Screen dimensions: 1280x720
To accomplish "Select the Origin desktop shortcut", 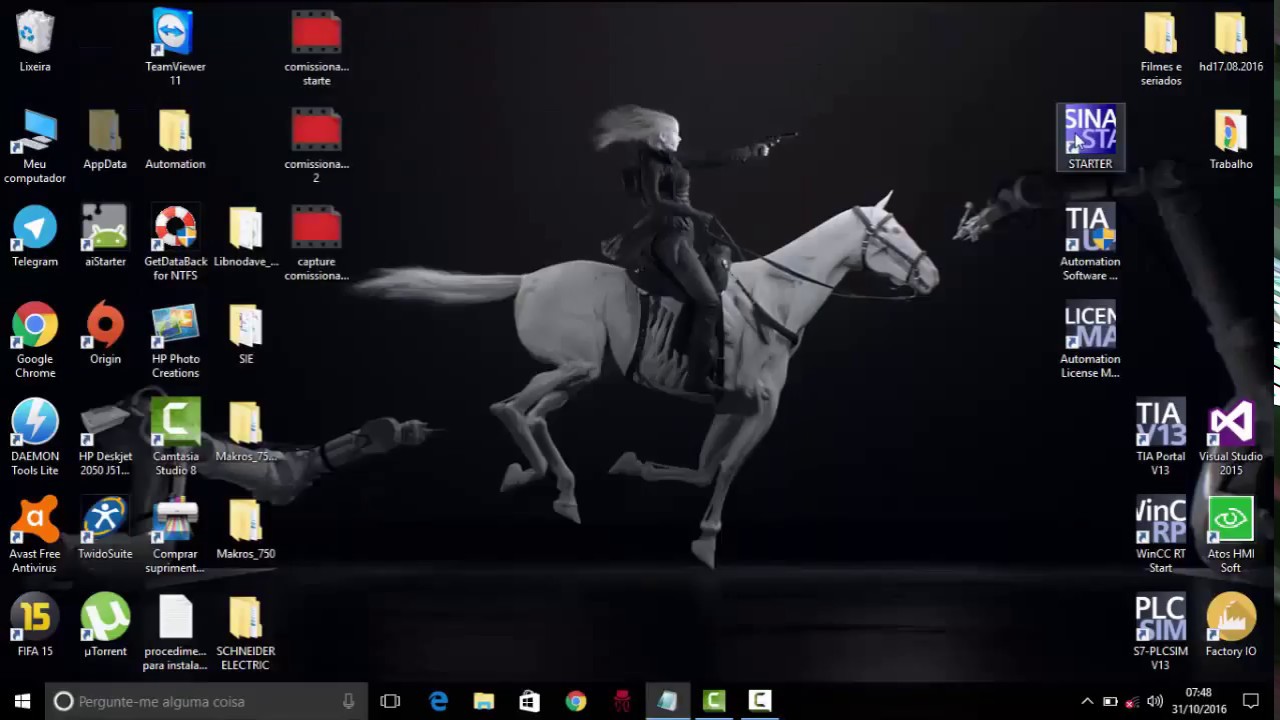I will 105,334.
